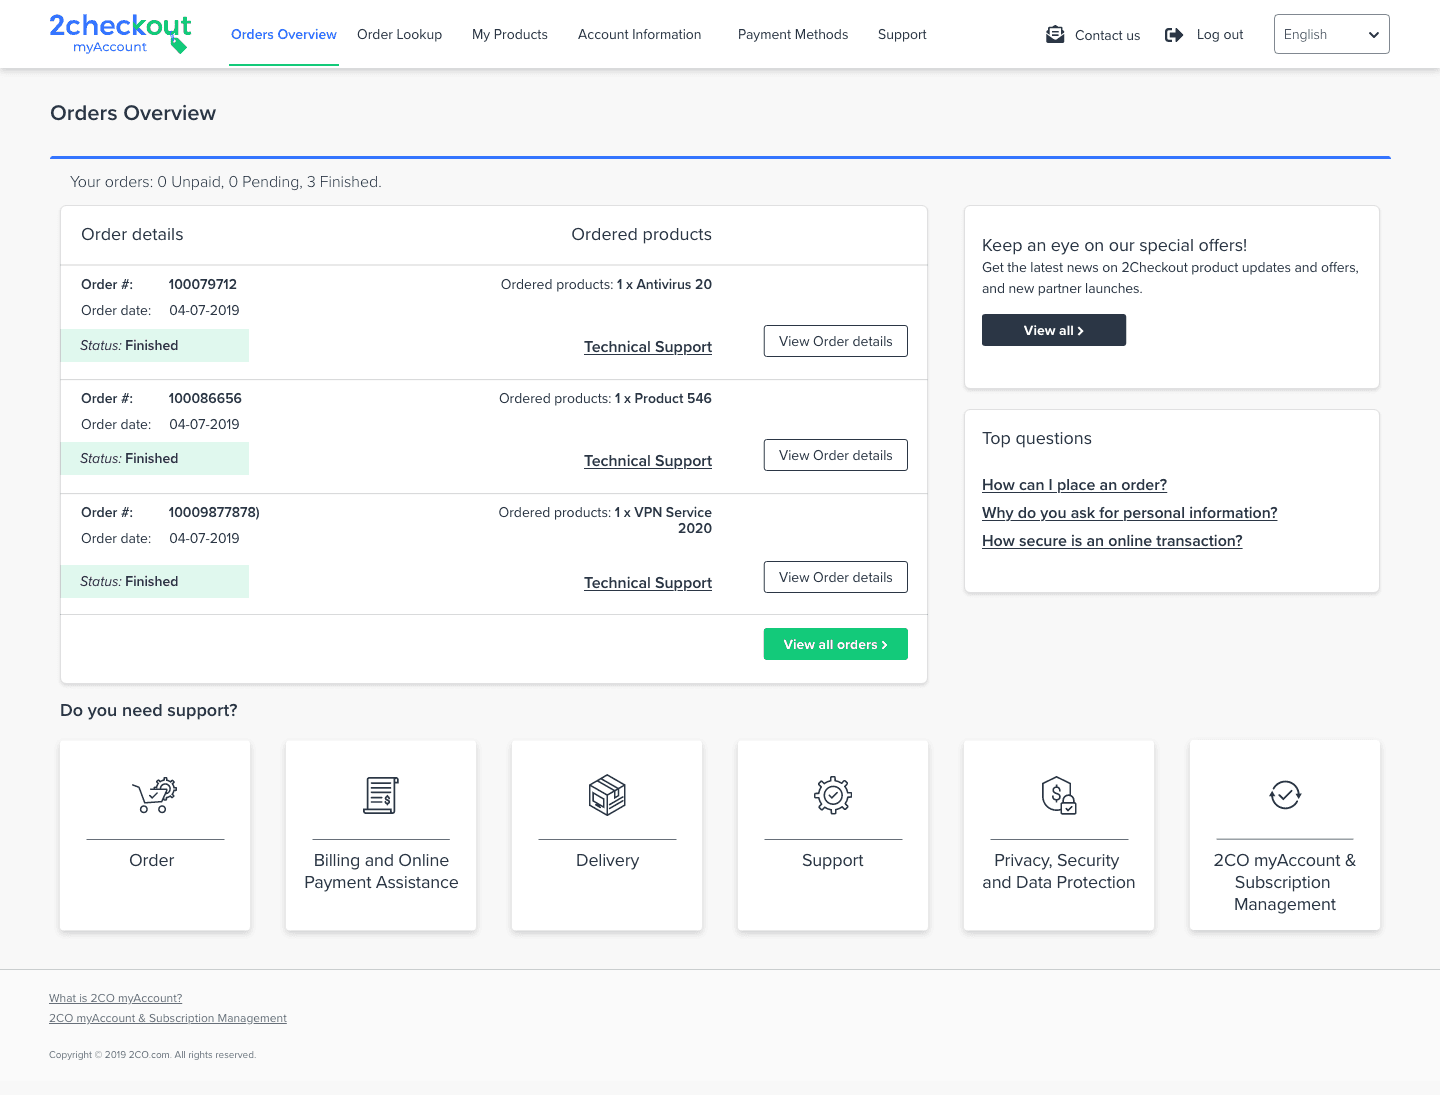Open the English language dropdown
Image resolution: width=1440 pixels, height=1095 pixels.
pyautogui.click(x=1331, y=34)
